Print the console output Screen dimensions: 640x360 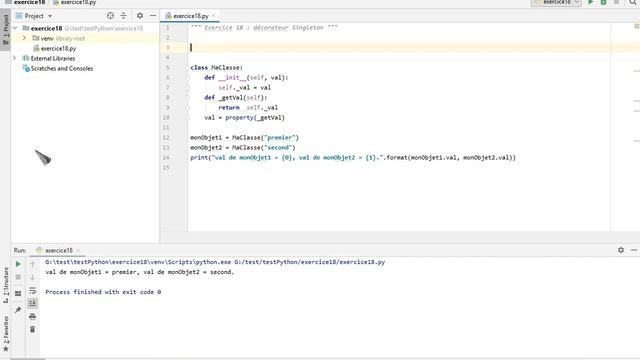point(33,316)
